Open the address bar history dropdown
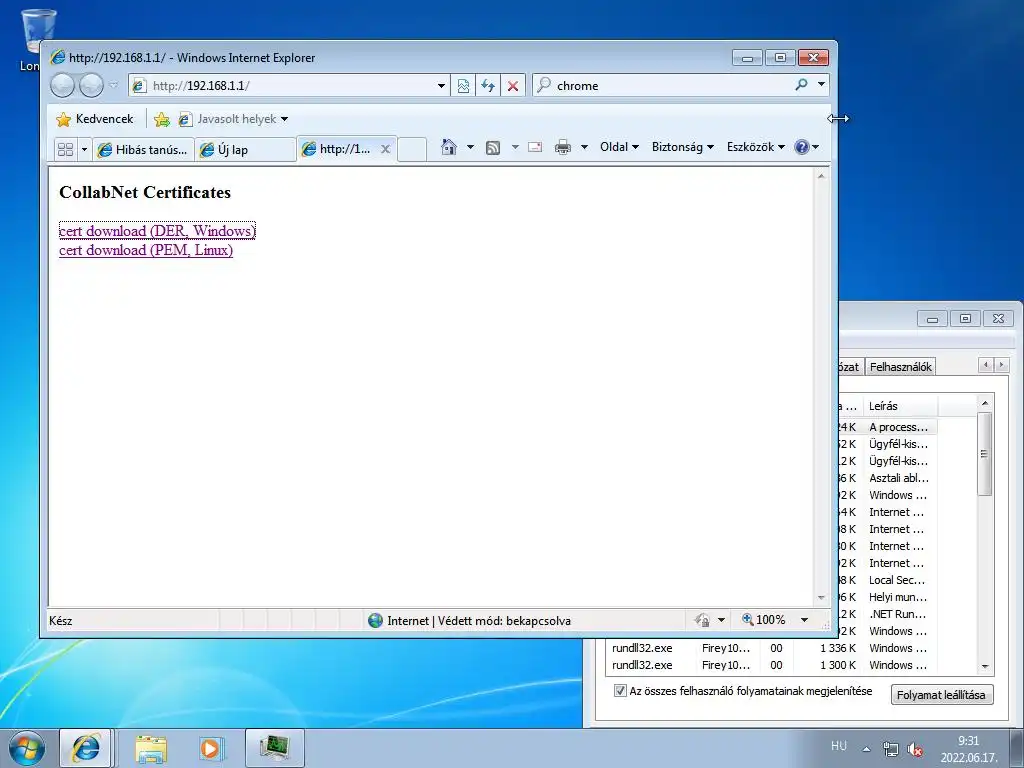 441,86
